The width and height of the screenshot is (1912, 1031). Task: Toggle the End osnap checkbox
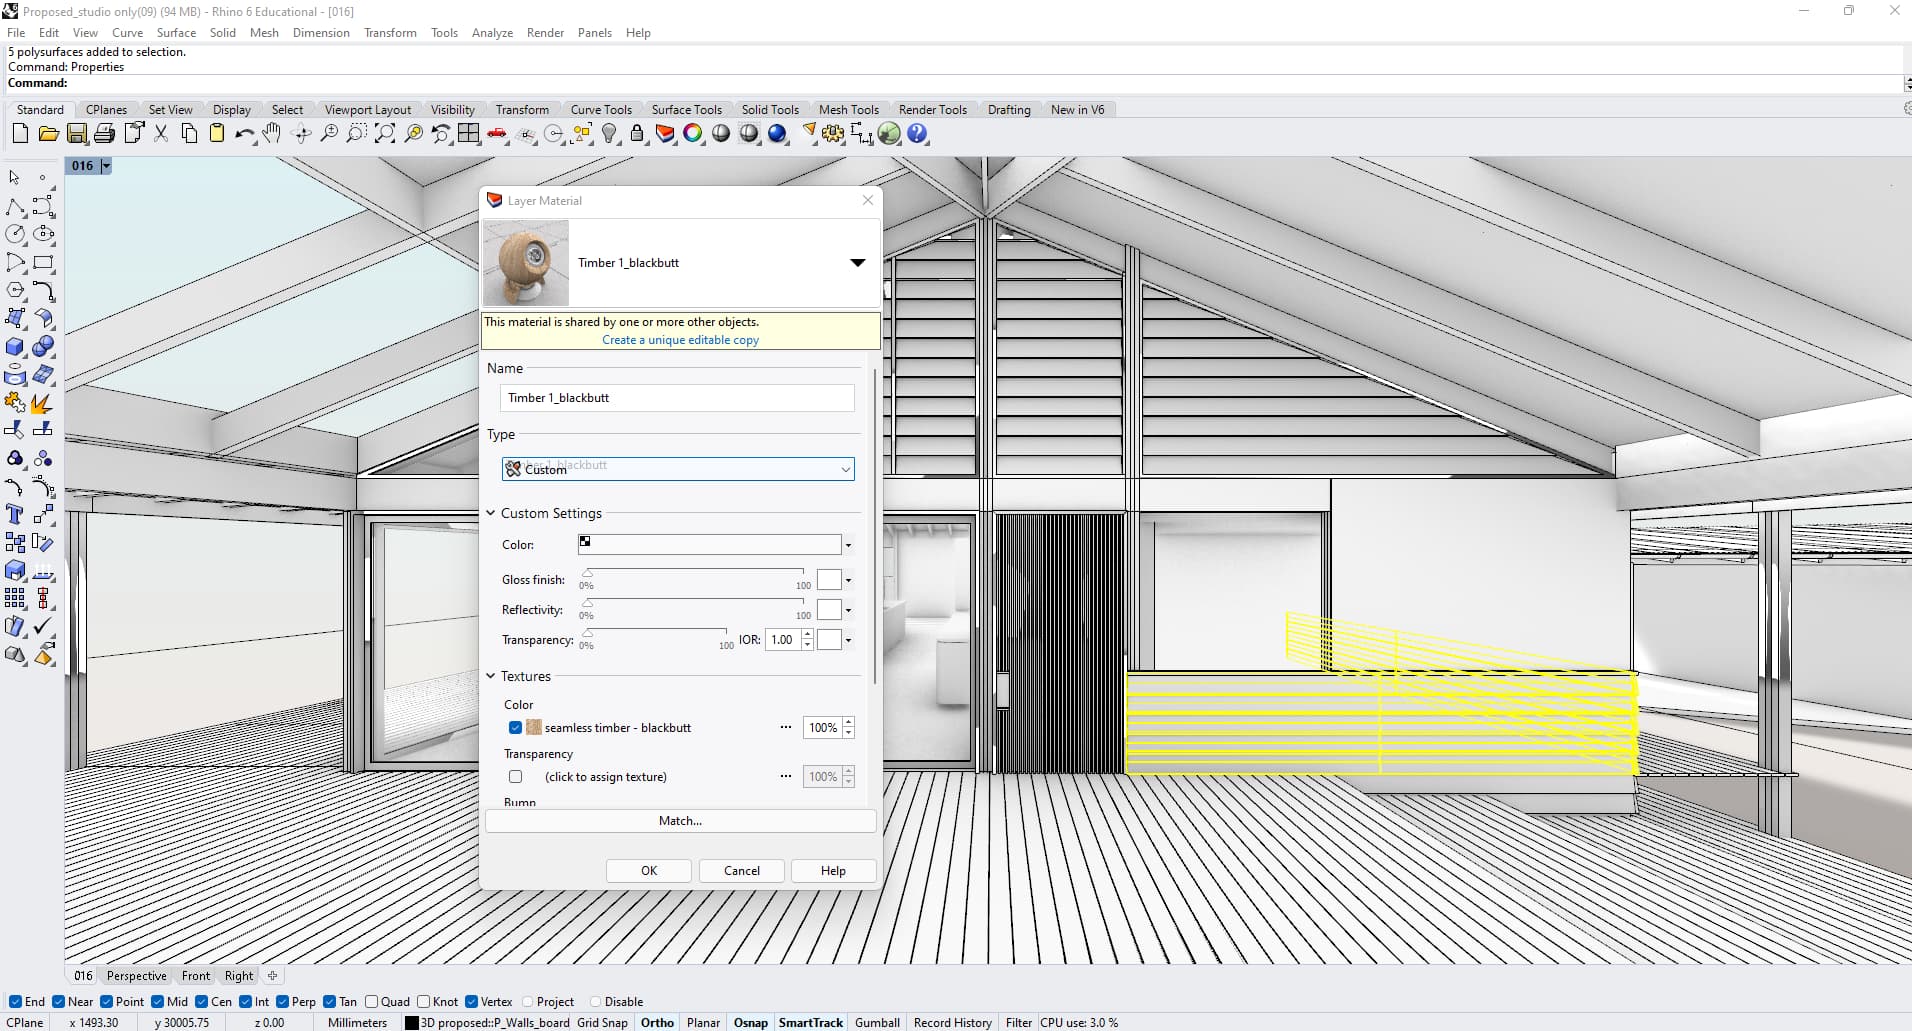[15, 1002]
